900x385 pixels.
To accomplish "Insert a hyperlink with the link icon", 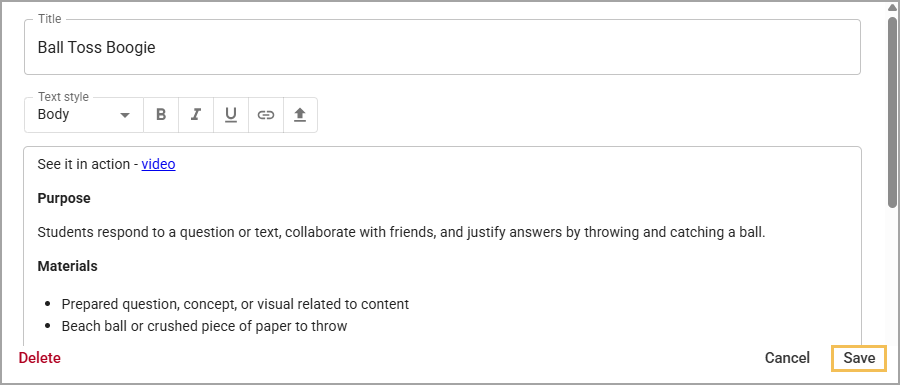I will coord(265,115).
